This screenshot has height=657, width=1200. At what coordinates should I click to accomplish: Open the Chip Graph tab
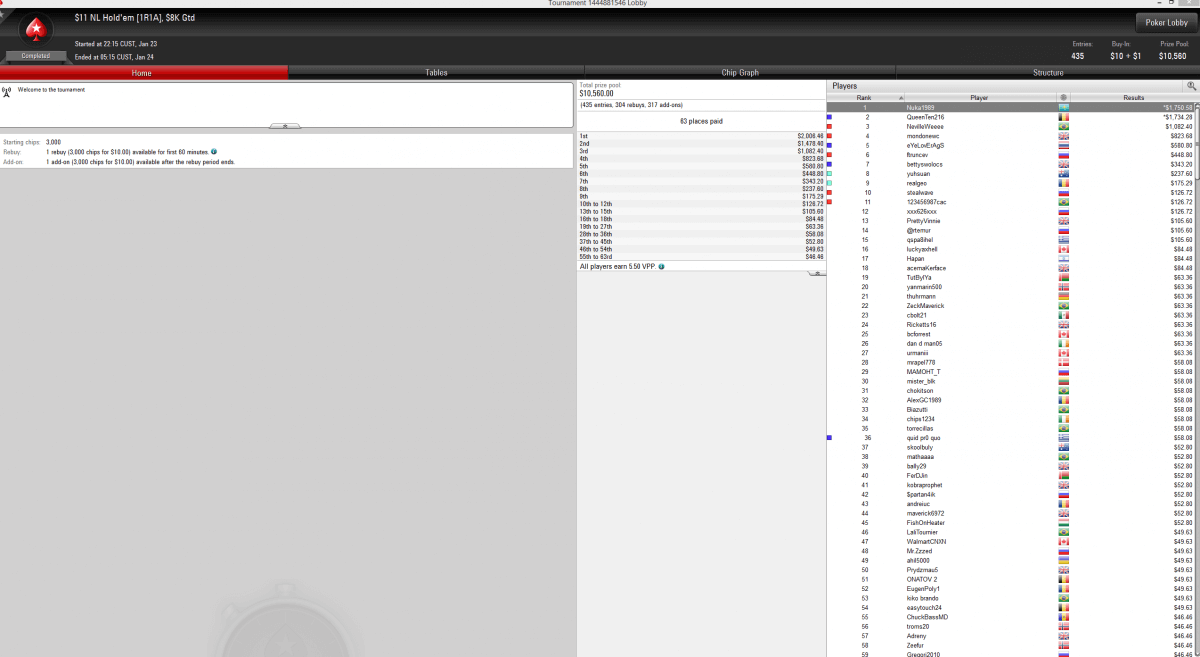click(740, 73)
